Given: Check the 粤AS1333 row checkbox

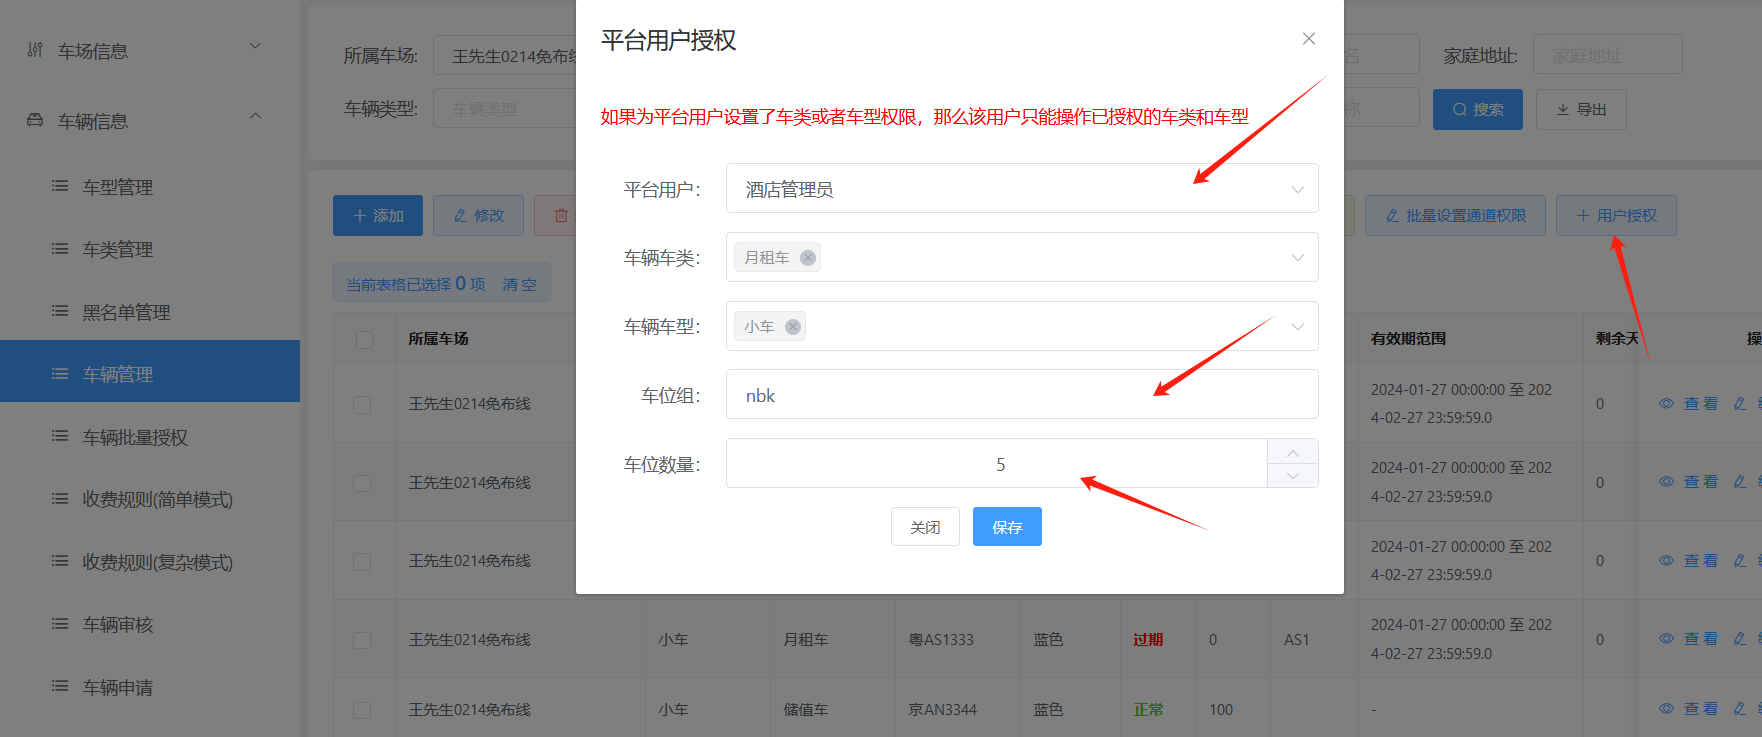Looking at the screenshot, I should [x=362, y=640].
